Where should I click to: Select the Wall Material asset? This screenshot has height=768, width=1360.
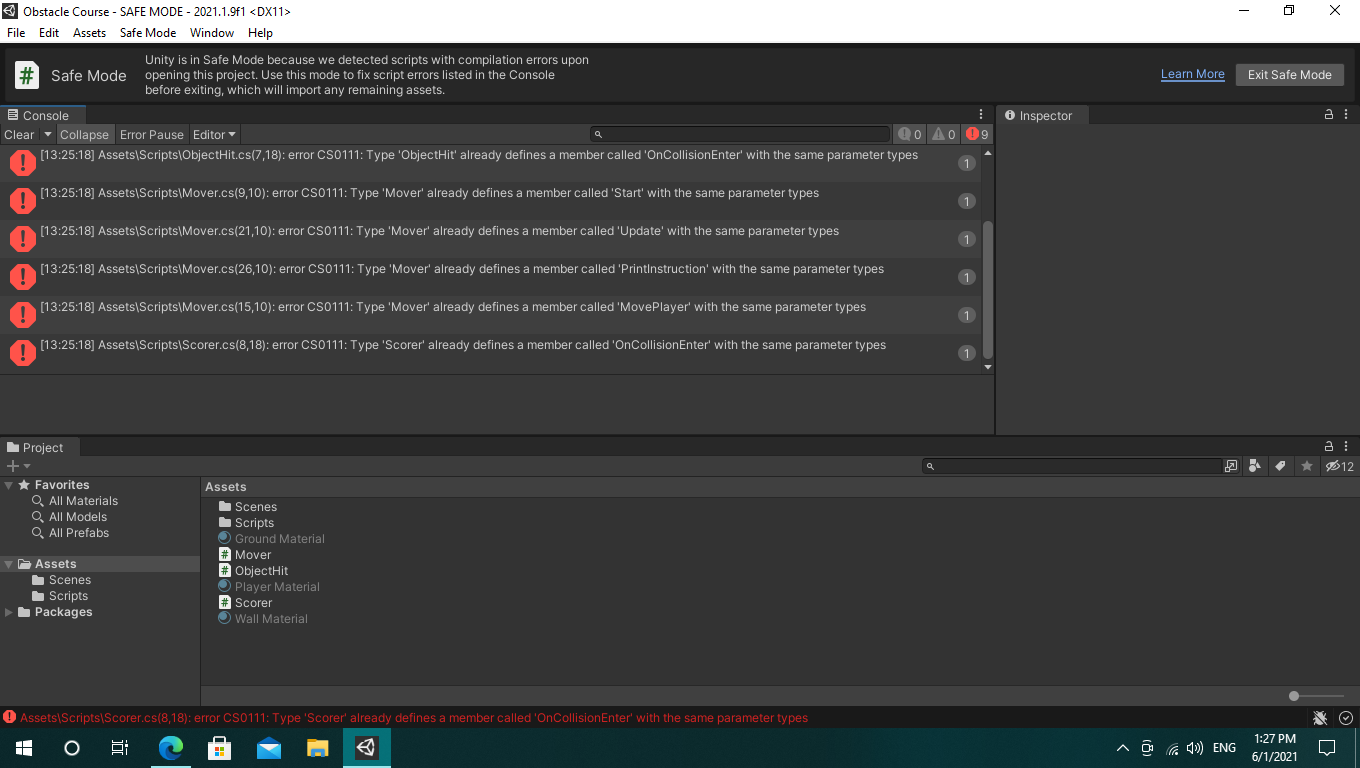click(263, 619)
